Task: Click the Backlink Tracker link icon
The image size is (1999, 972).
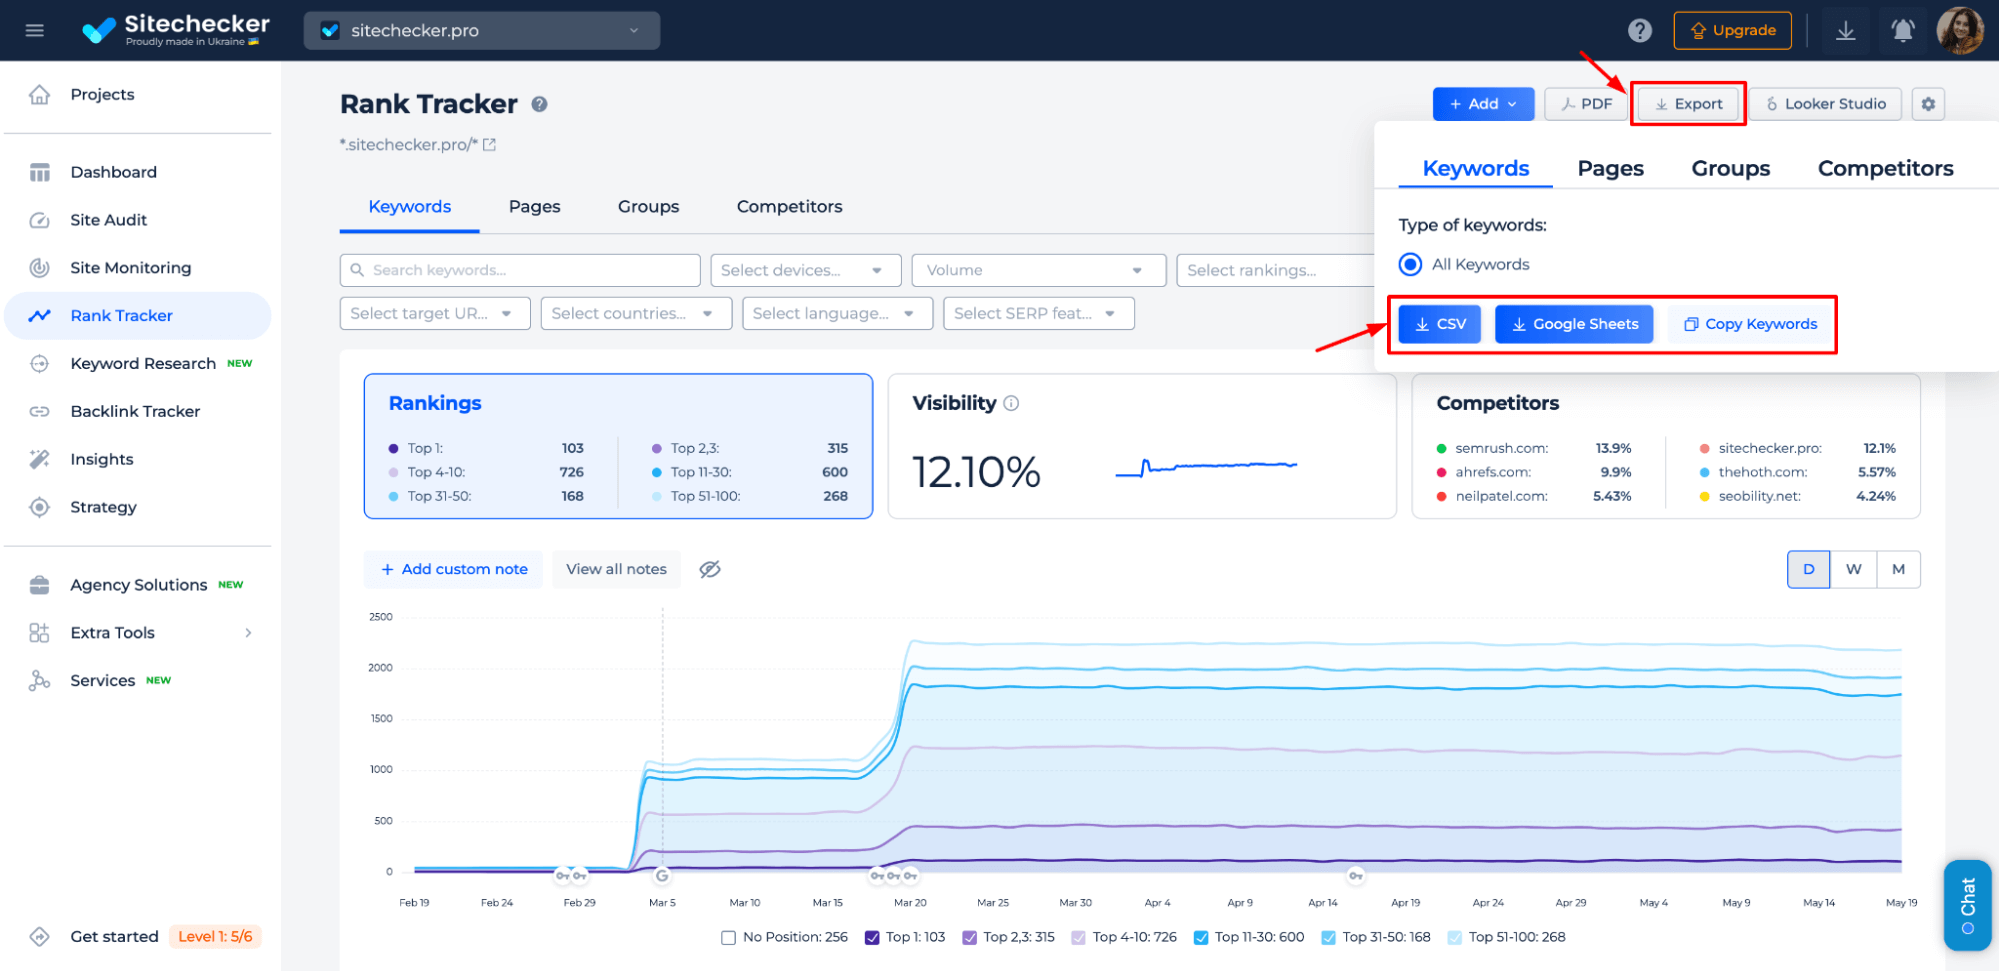Action: point(39,411)
